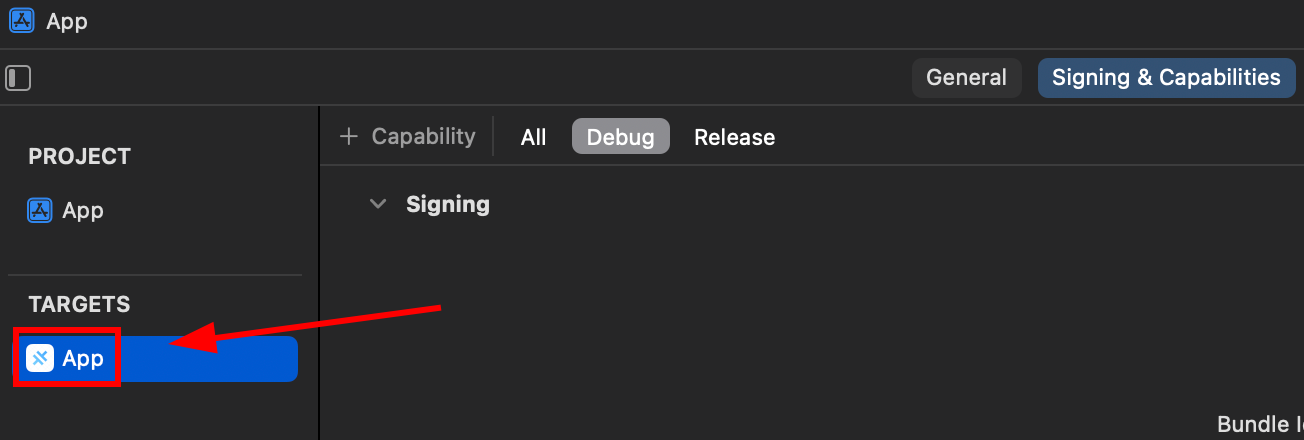
Task: Select the highlighted App target row
Action: [x=200, y=358]
